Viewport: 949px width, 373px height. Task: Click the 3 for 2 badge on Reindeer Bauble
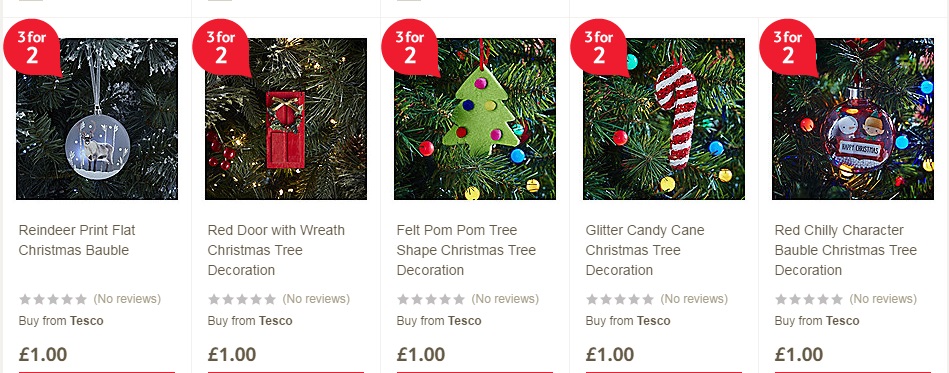coord(33,47)
